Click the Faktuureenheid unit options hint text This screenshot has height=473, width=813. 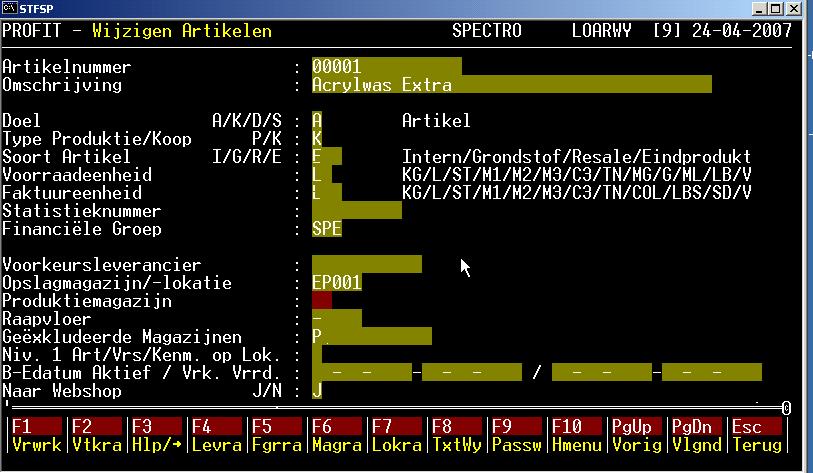pyautogui.click(x=577, y=192)
